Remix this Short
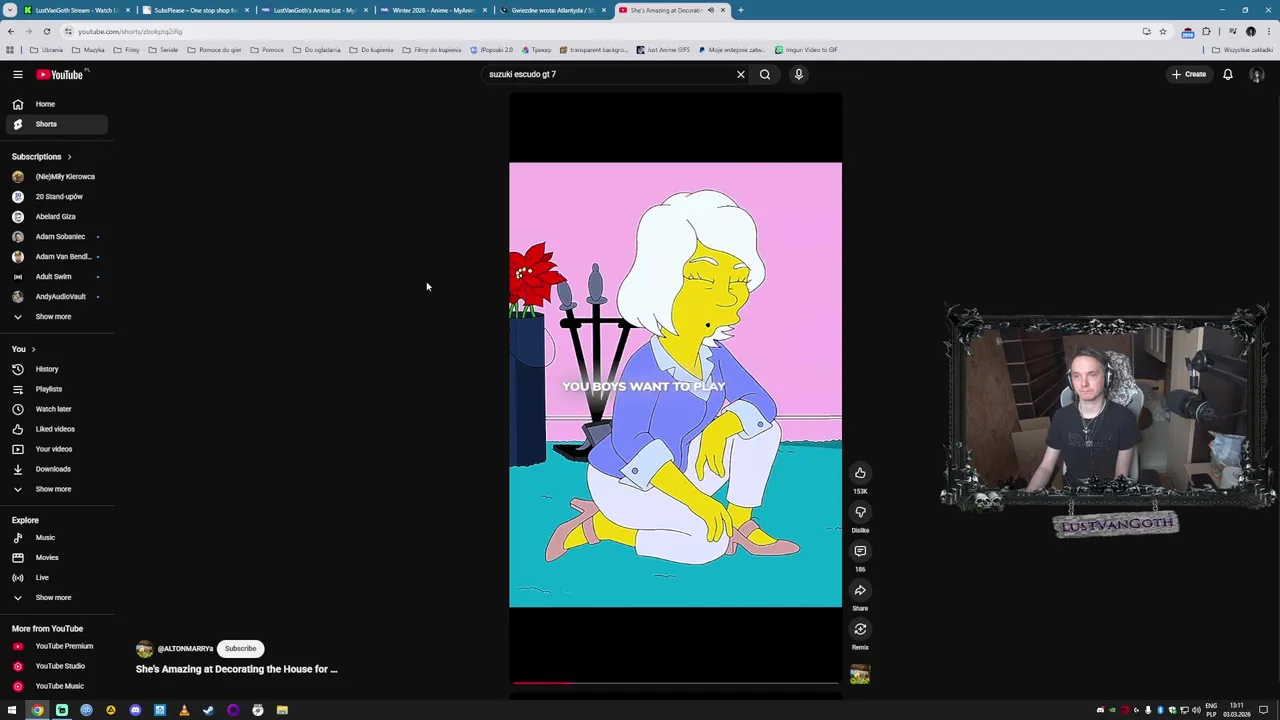Screen dimensions: 1280x720 pos(860,629)
